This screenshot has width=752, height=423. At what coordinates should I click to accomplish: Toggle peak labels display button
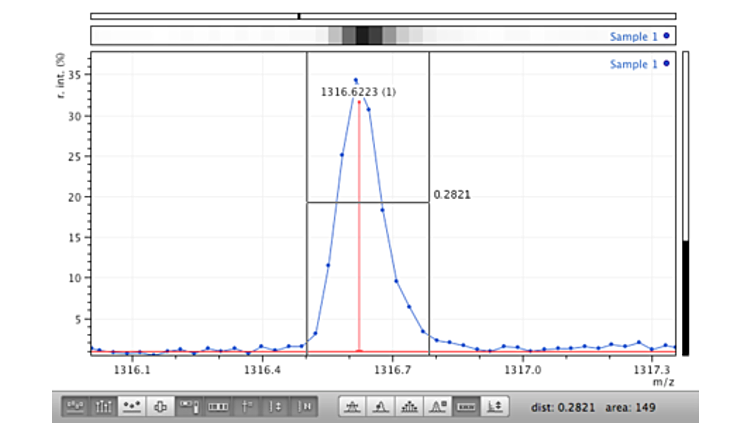75,407
